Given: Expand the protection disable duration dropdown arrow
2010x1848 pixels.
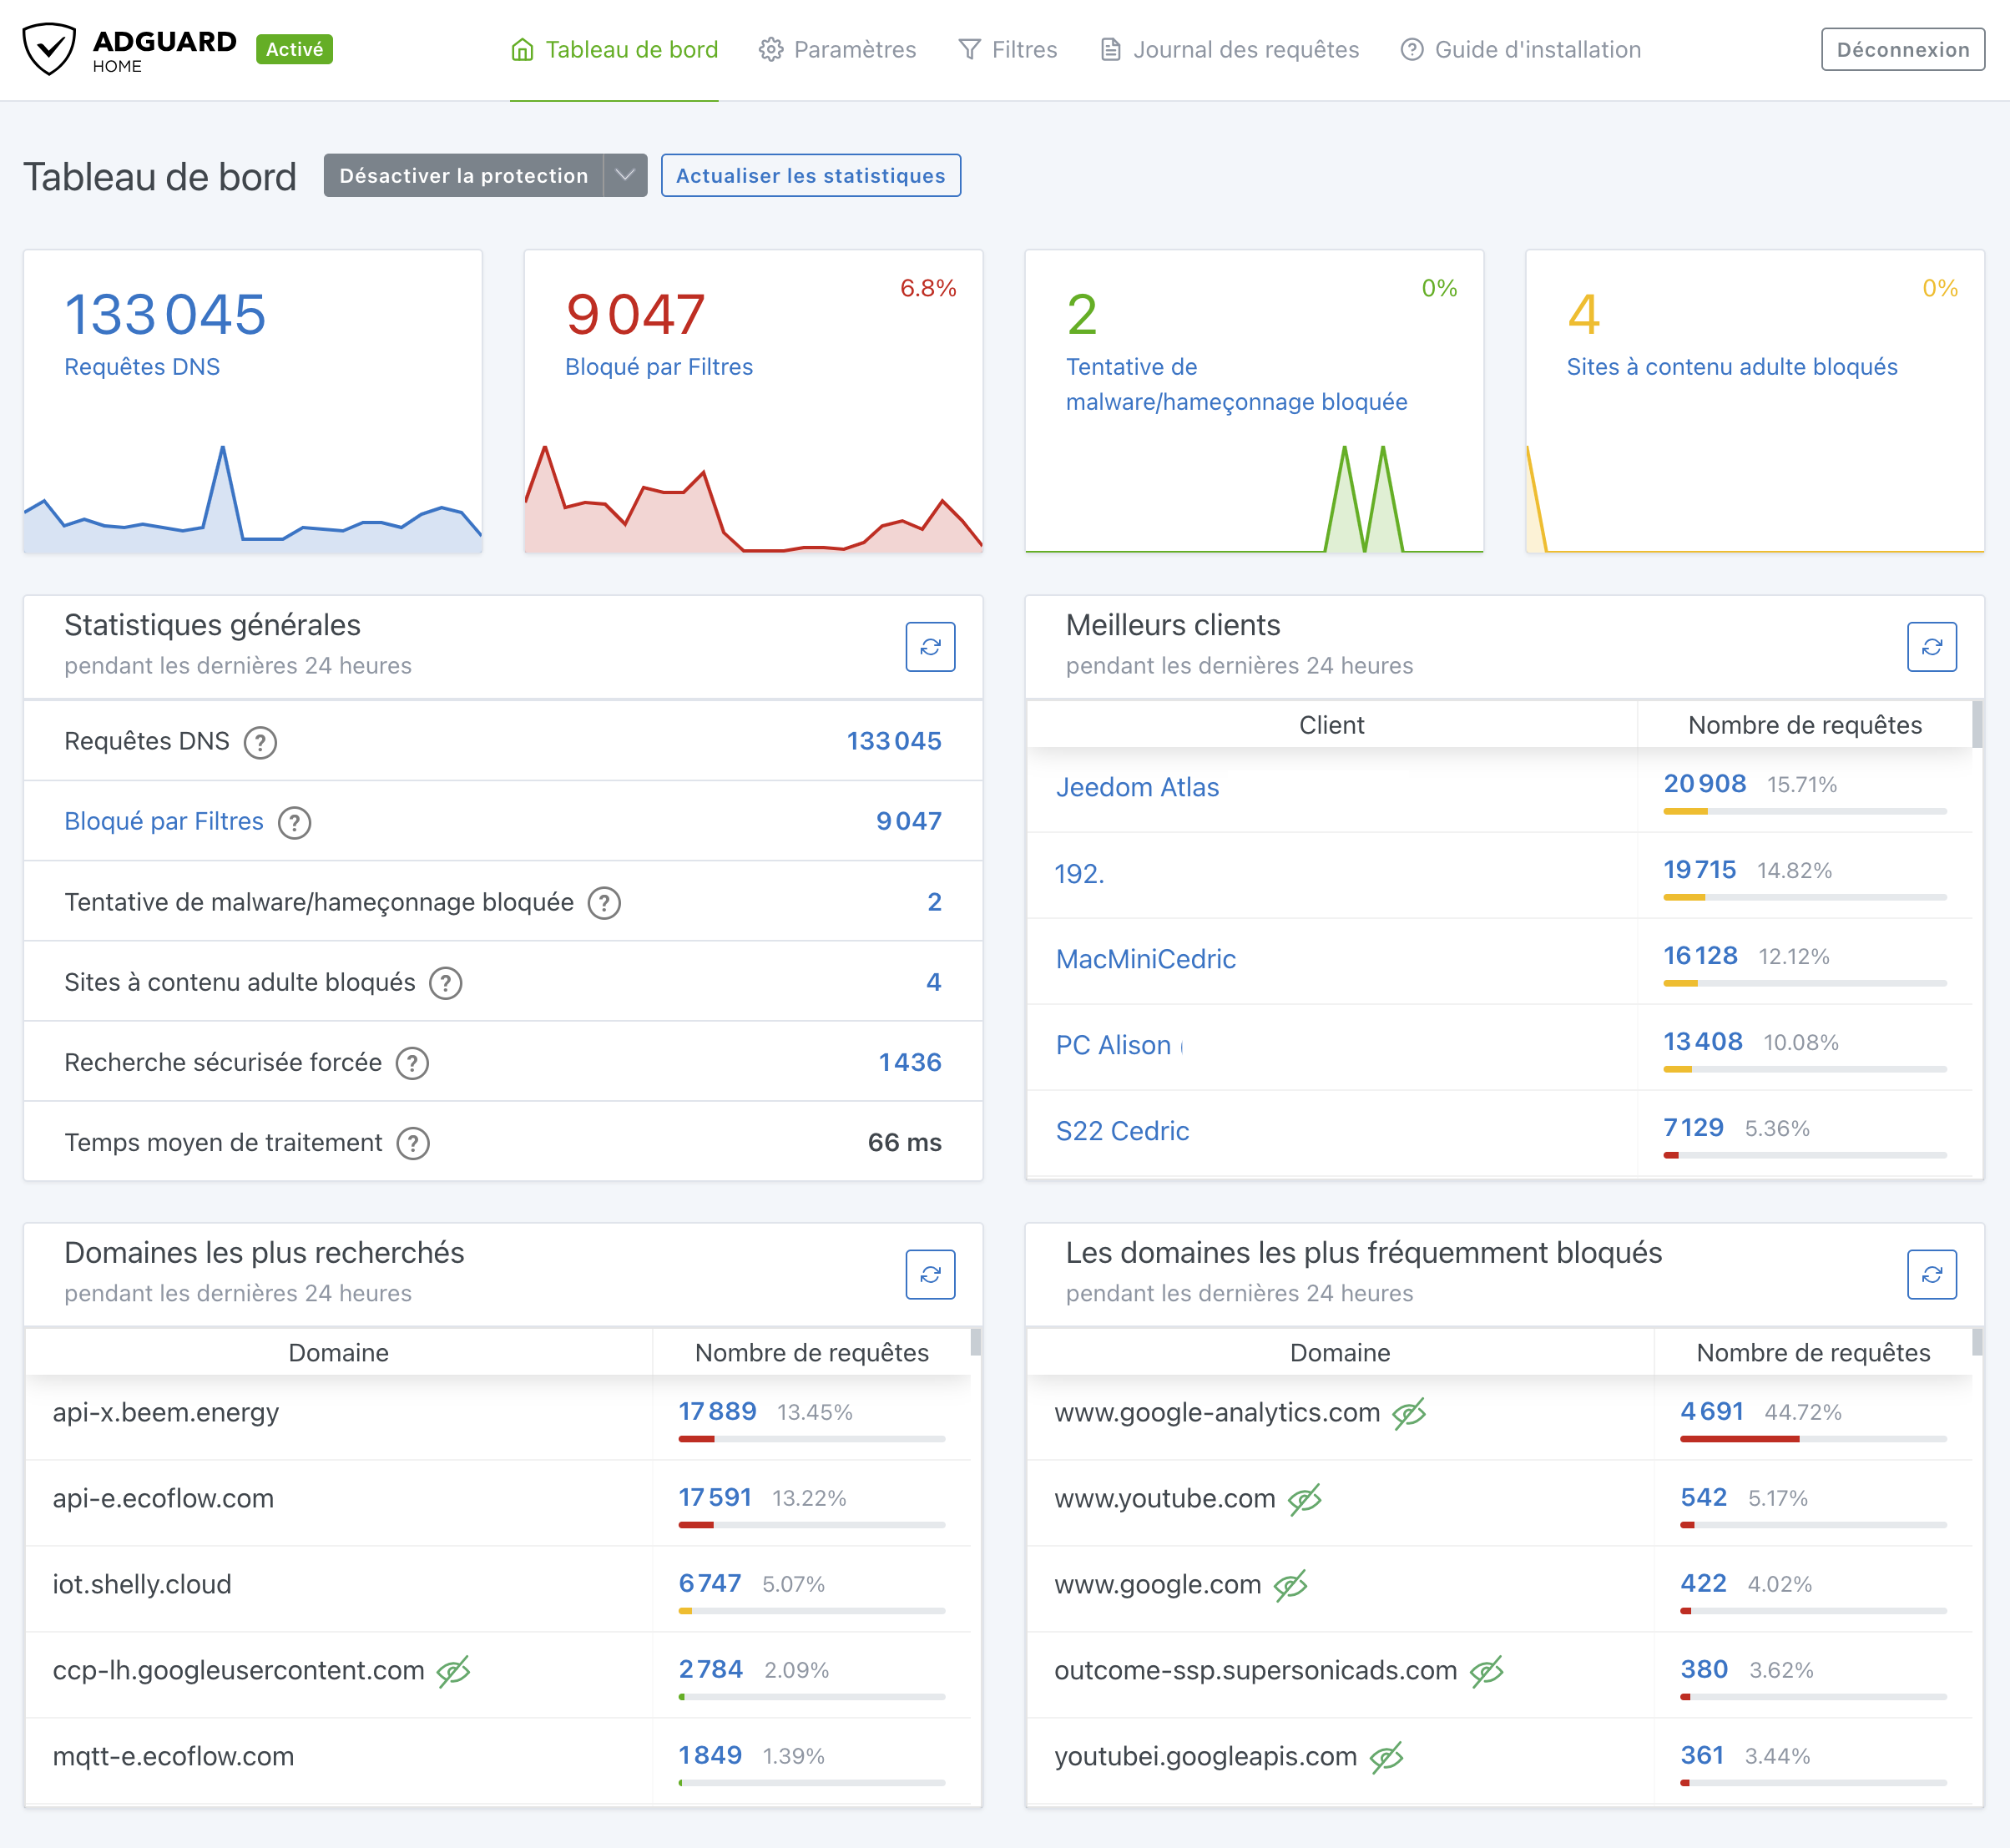Looking at the screenshot, I should [x=625, y=176].
